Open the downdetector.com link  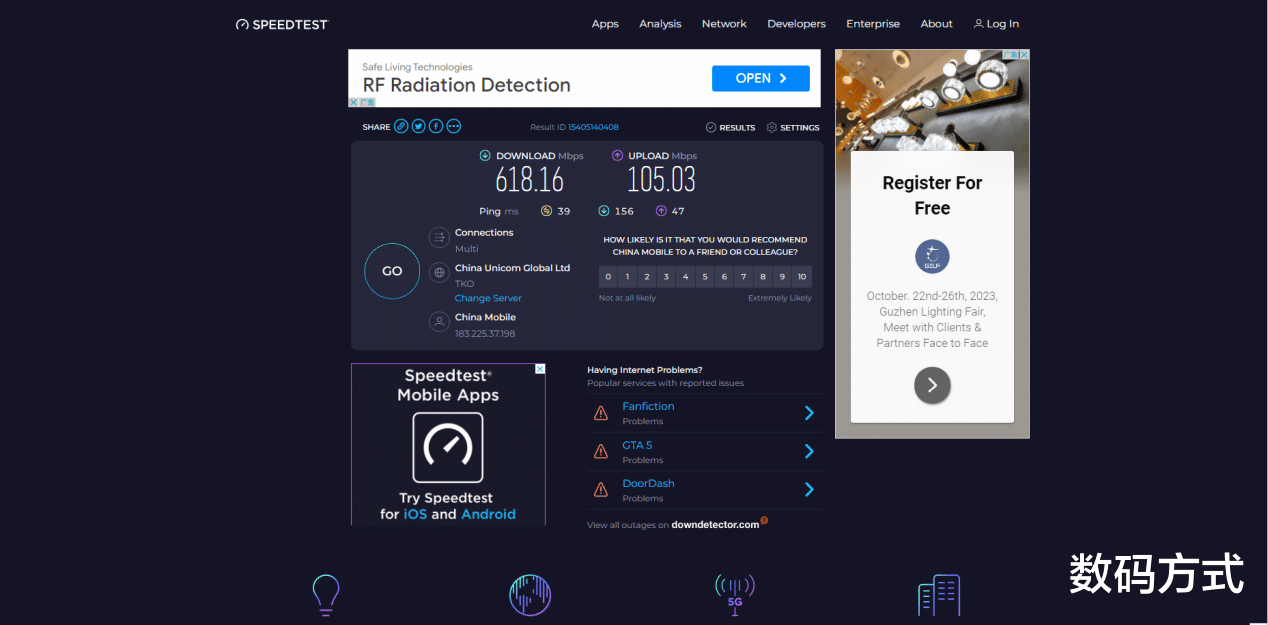click(x=715, y=524)
